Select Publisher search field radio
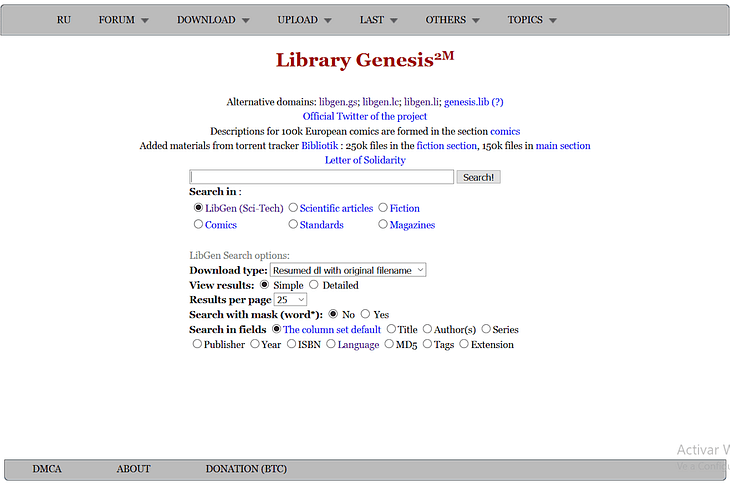The width and height of the screenshot is (730, 485). (197, 344)
